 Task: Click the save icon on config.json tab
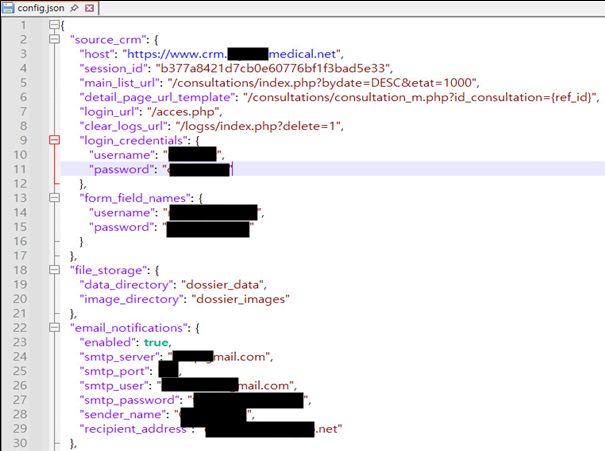point(11,9)
